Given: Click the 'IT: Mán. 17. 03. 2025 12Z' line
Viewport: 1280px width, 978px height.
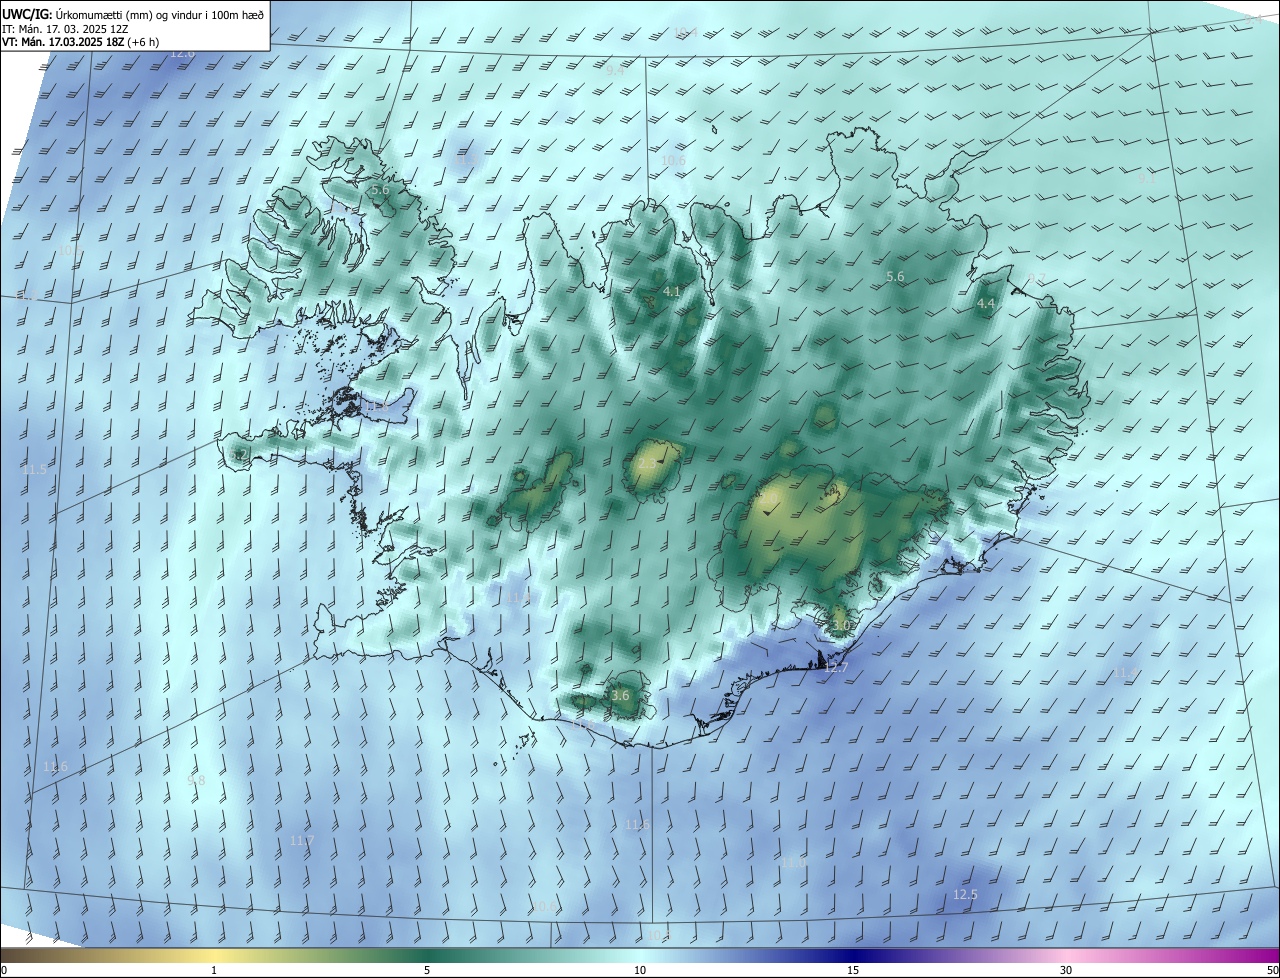Looking at the screenshot, I should (65, 29).
